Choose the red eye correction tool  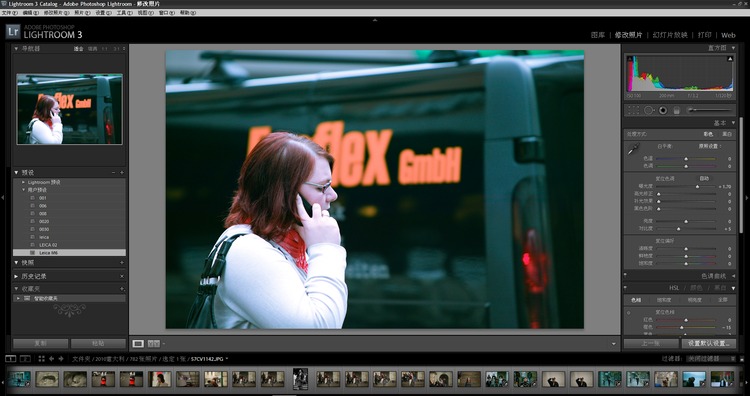[663, 110]
